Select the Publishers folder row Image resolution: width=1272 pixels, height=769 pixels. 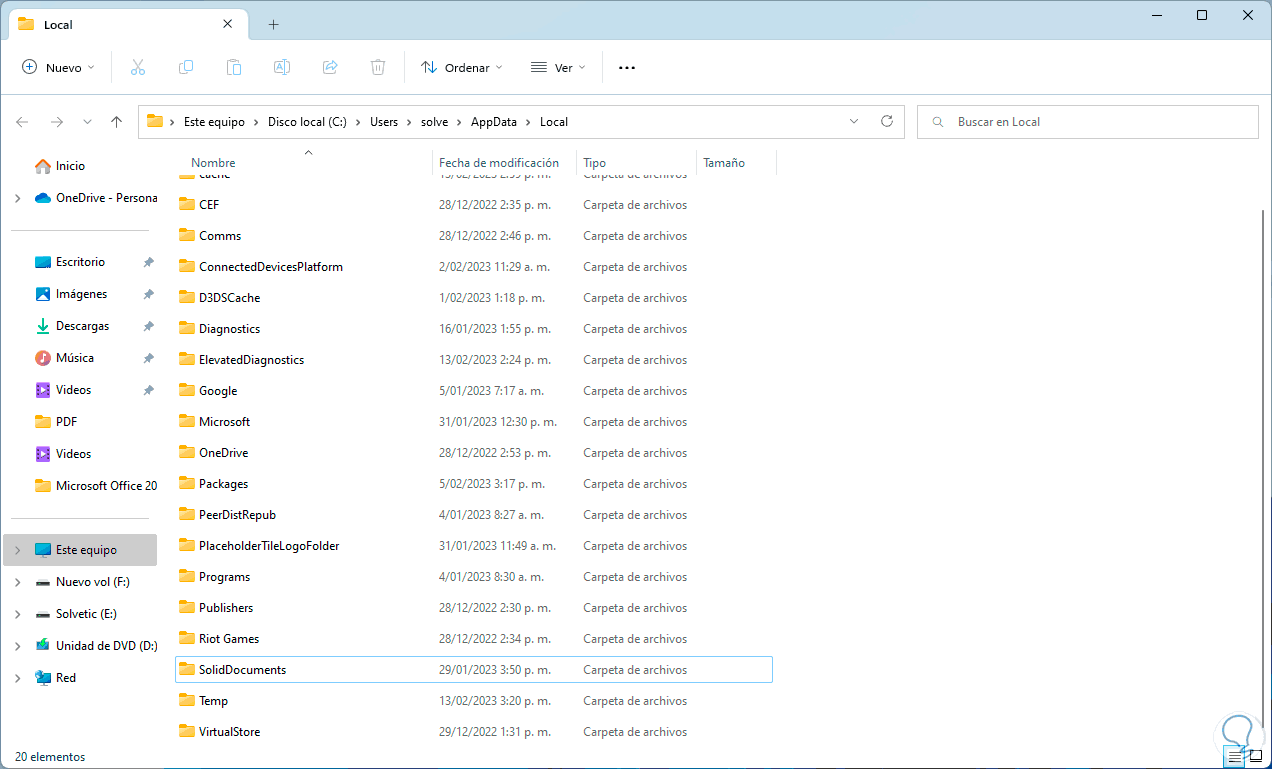pyautogui.click(x=474, y=608)
